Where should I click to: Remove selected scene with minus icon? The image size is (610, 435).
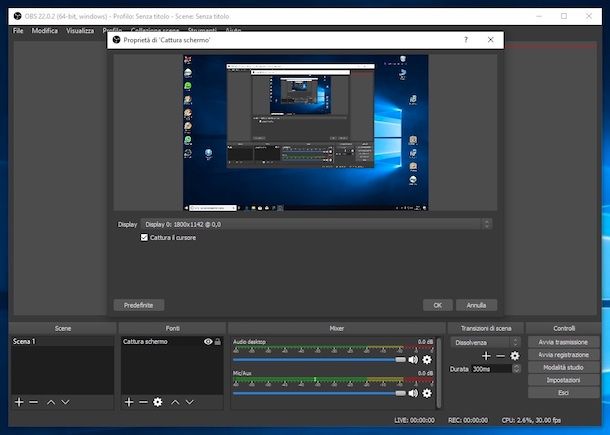coord(33,402)
